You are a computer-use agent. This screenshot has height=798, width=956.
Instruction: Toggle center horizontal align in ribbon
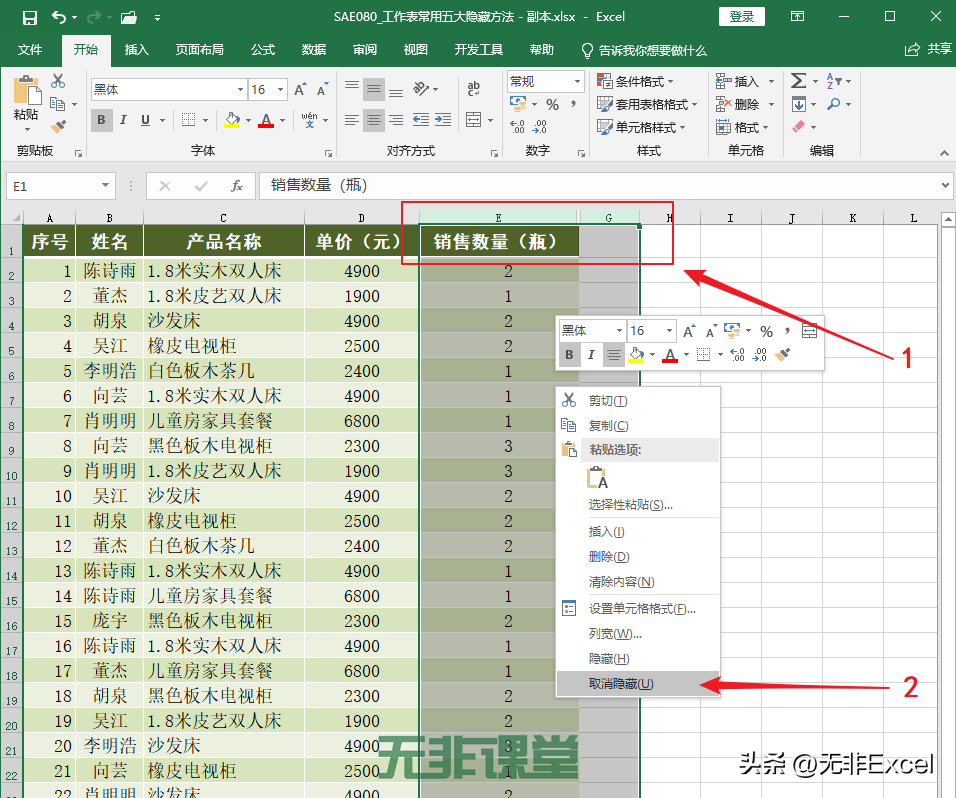click(374, 119)
